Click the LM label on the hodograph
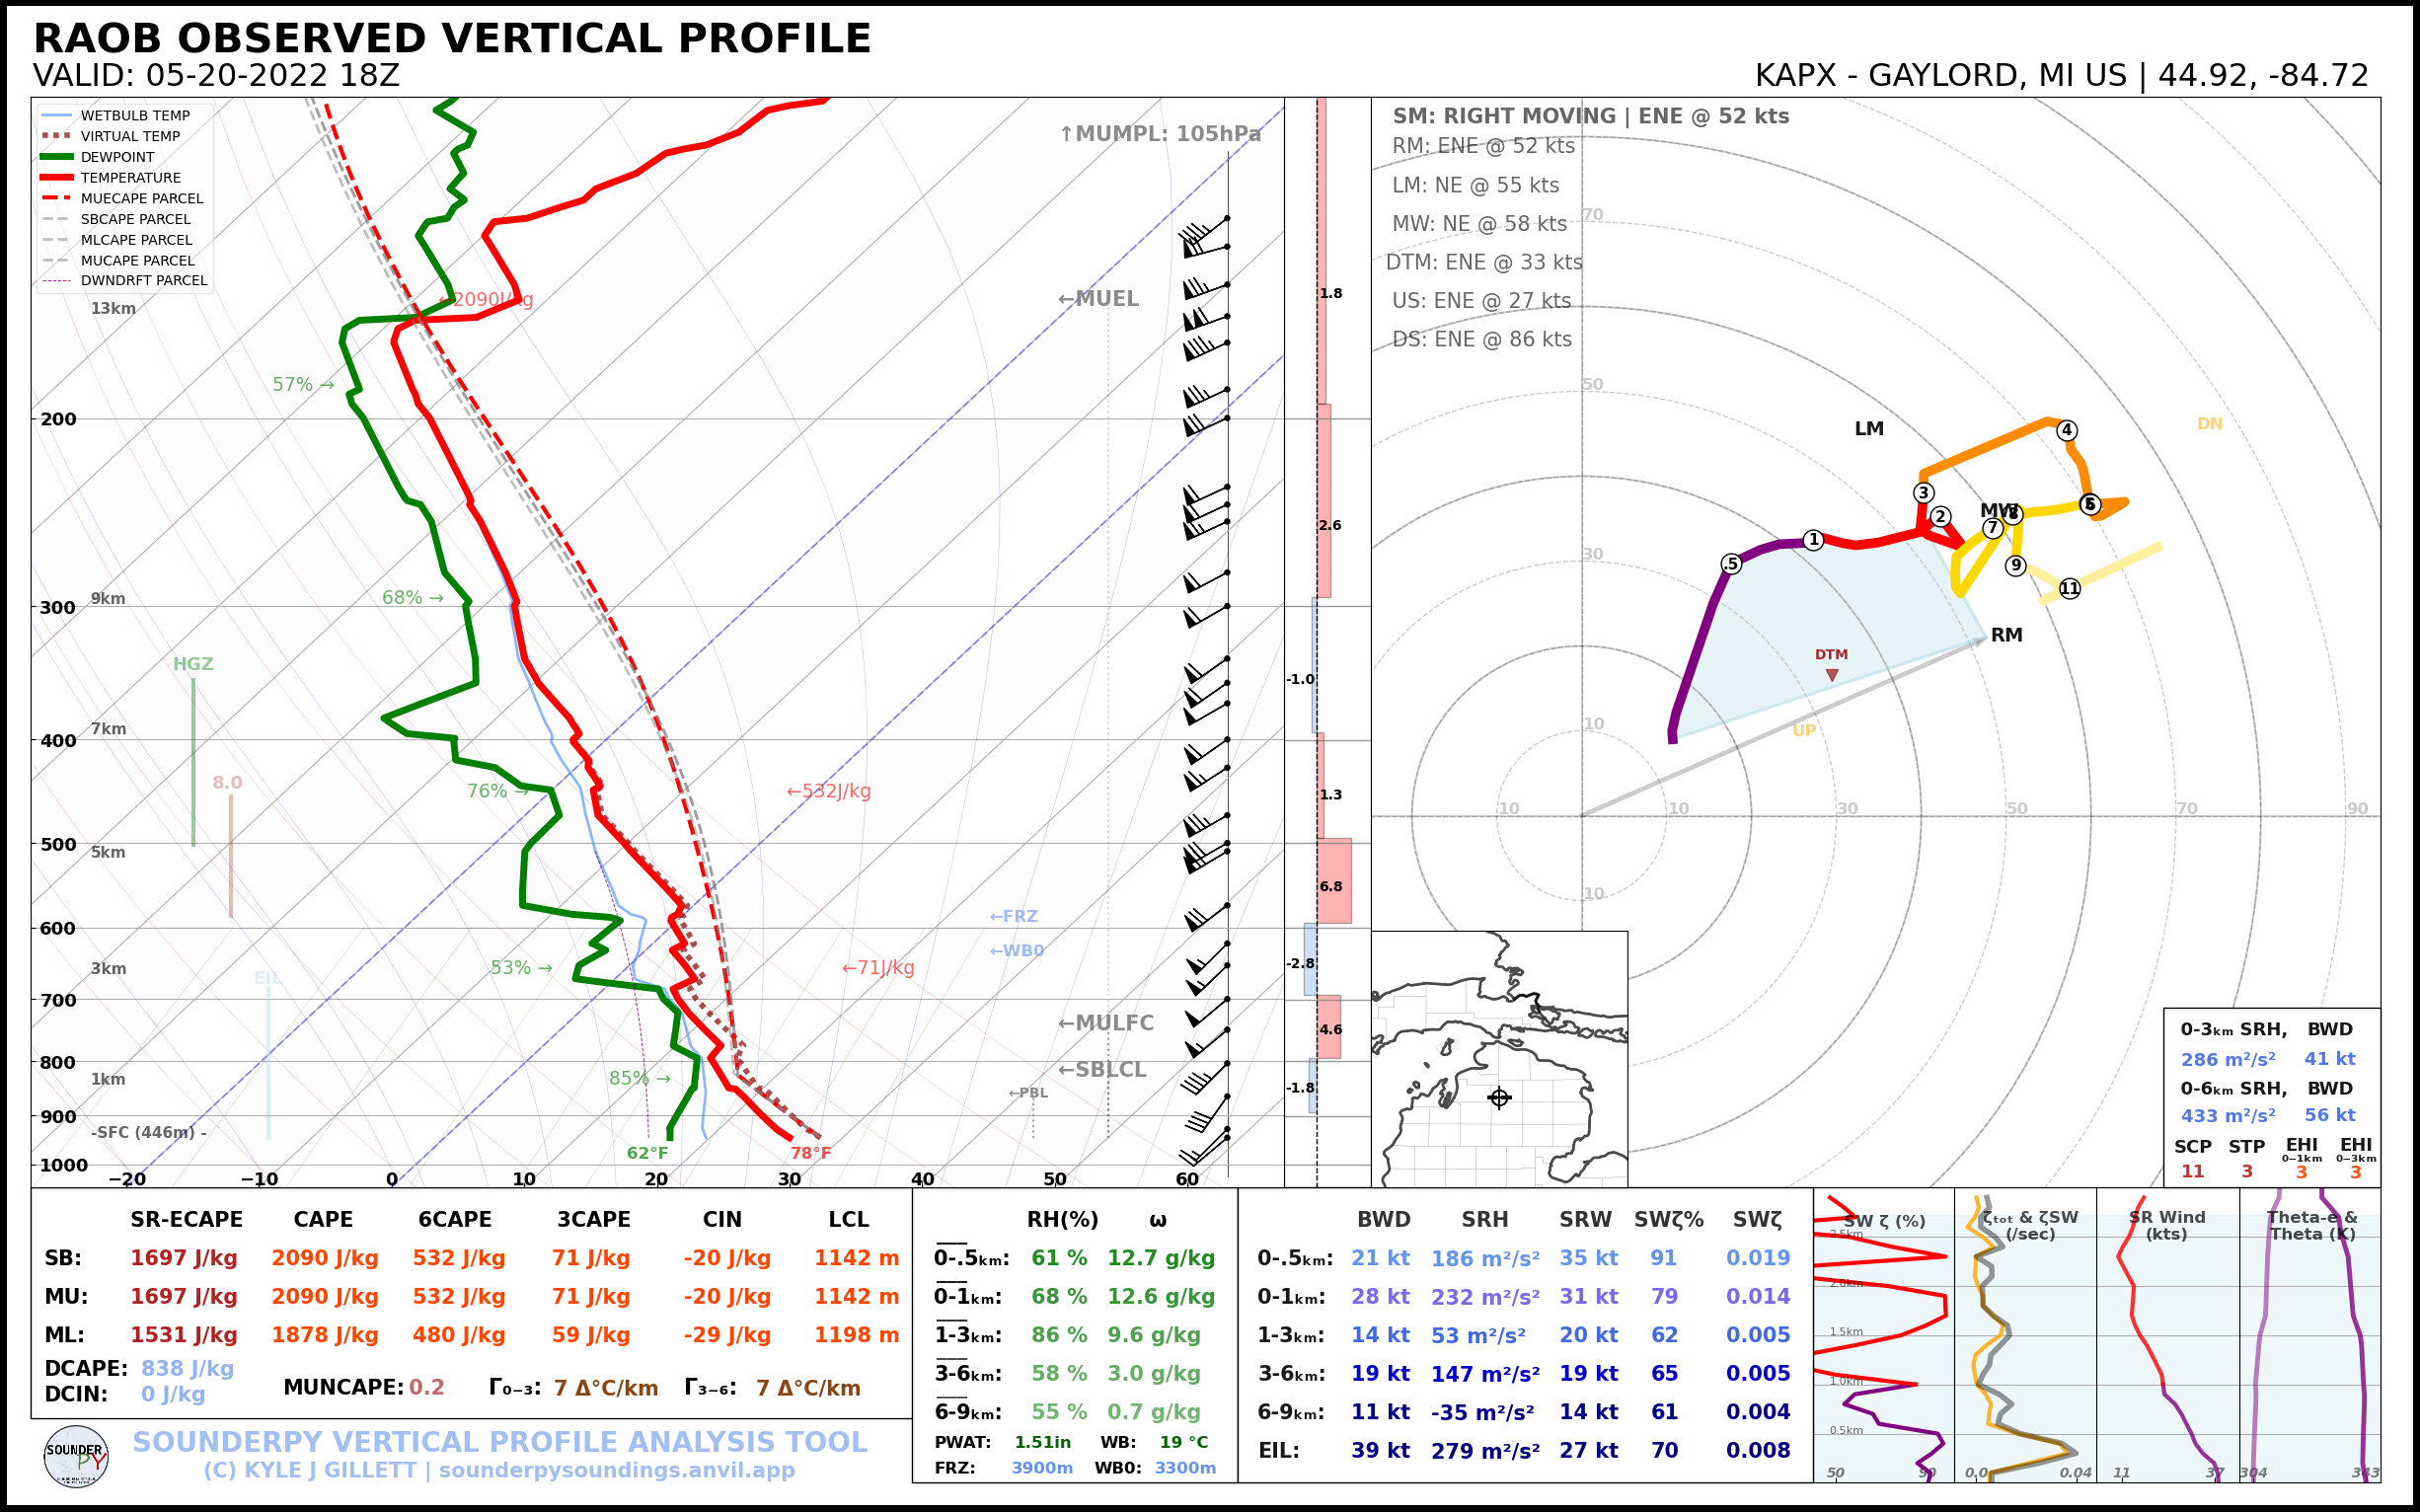The image size is (2420, 1512). click(1869, 429)
